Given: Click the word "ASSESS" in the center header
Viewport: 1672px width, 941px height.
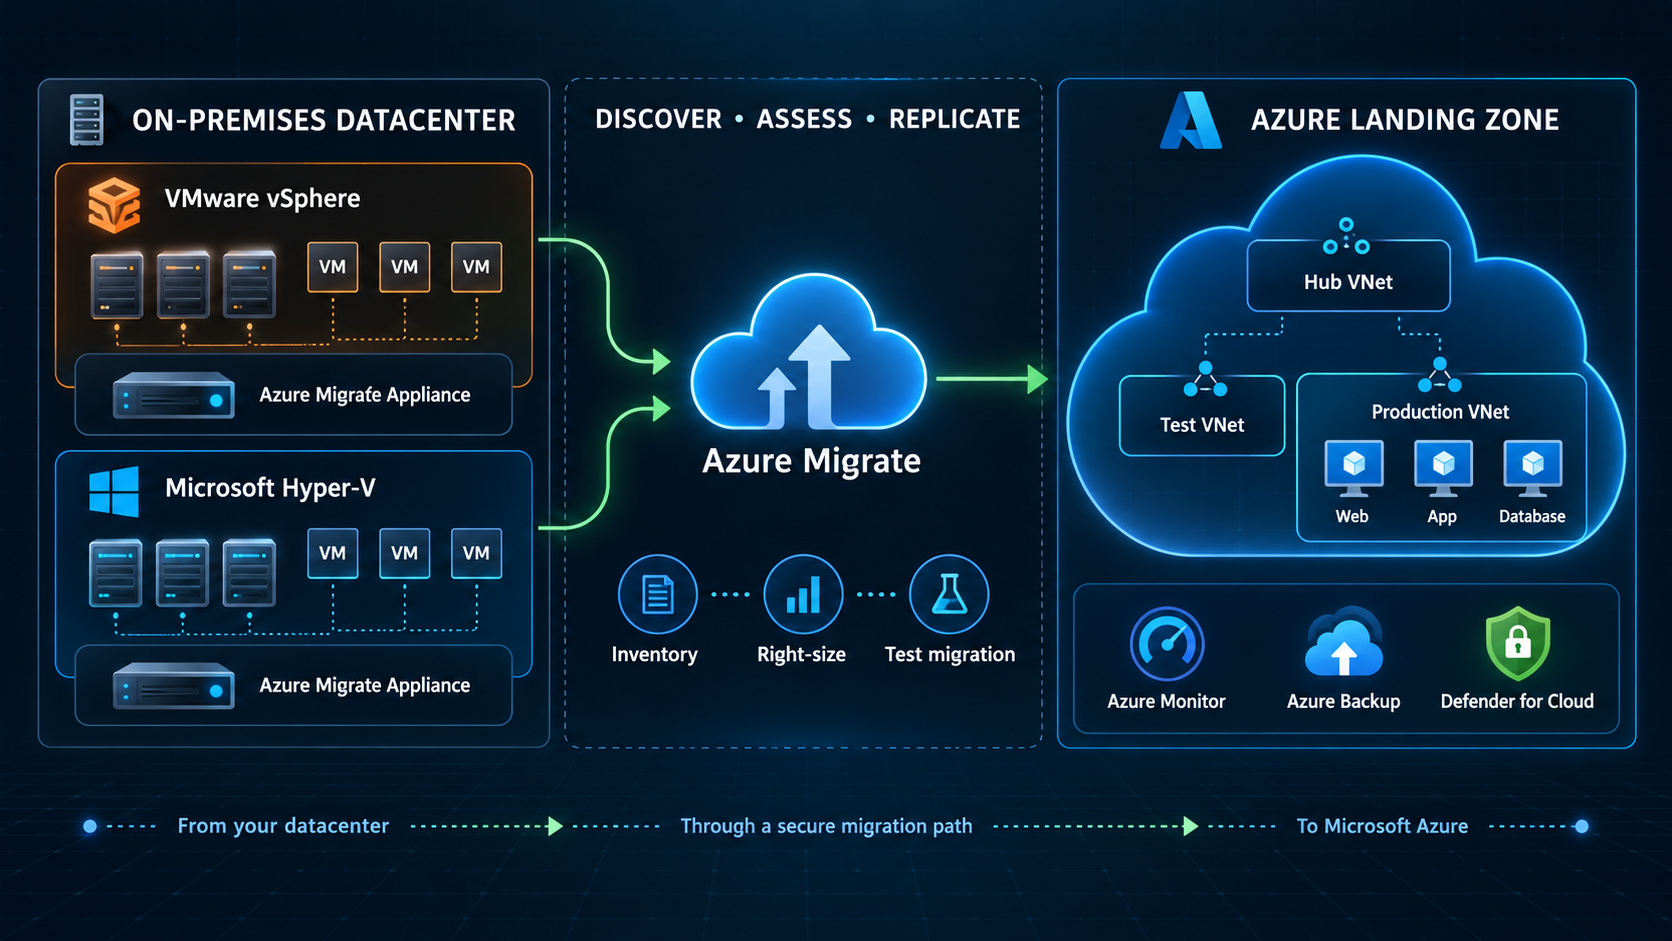Looking at the screenshot, I should tap(804, 120).
